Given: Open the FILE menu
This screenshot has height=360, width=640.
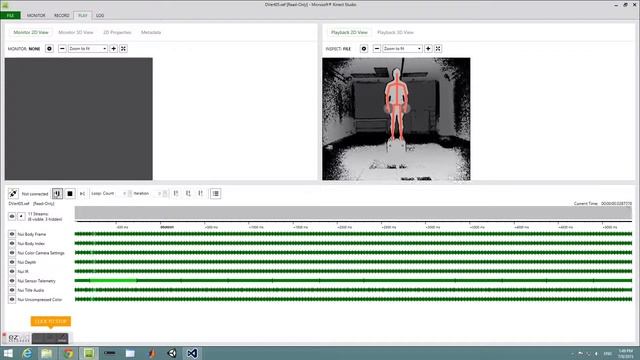Looking at the screenshot, I should click(10, 16).
